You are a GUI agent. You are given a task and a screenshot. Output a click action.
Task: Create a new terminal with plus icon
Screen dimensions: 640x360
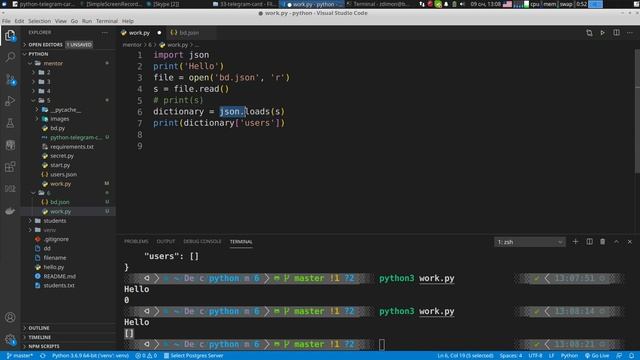[575, 242]
